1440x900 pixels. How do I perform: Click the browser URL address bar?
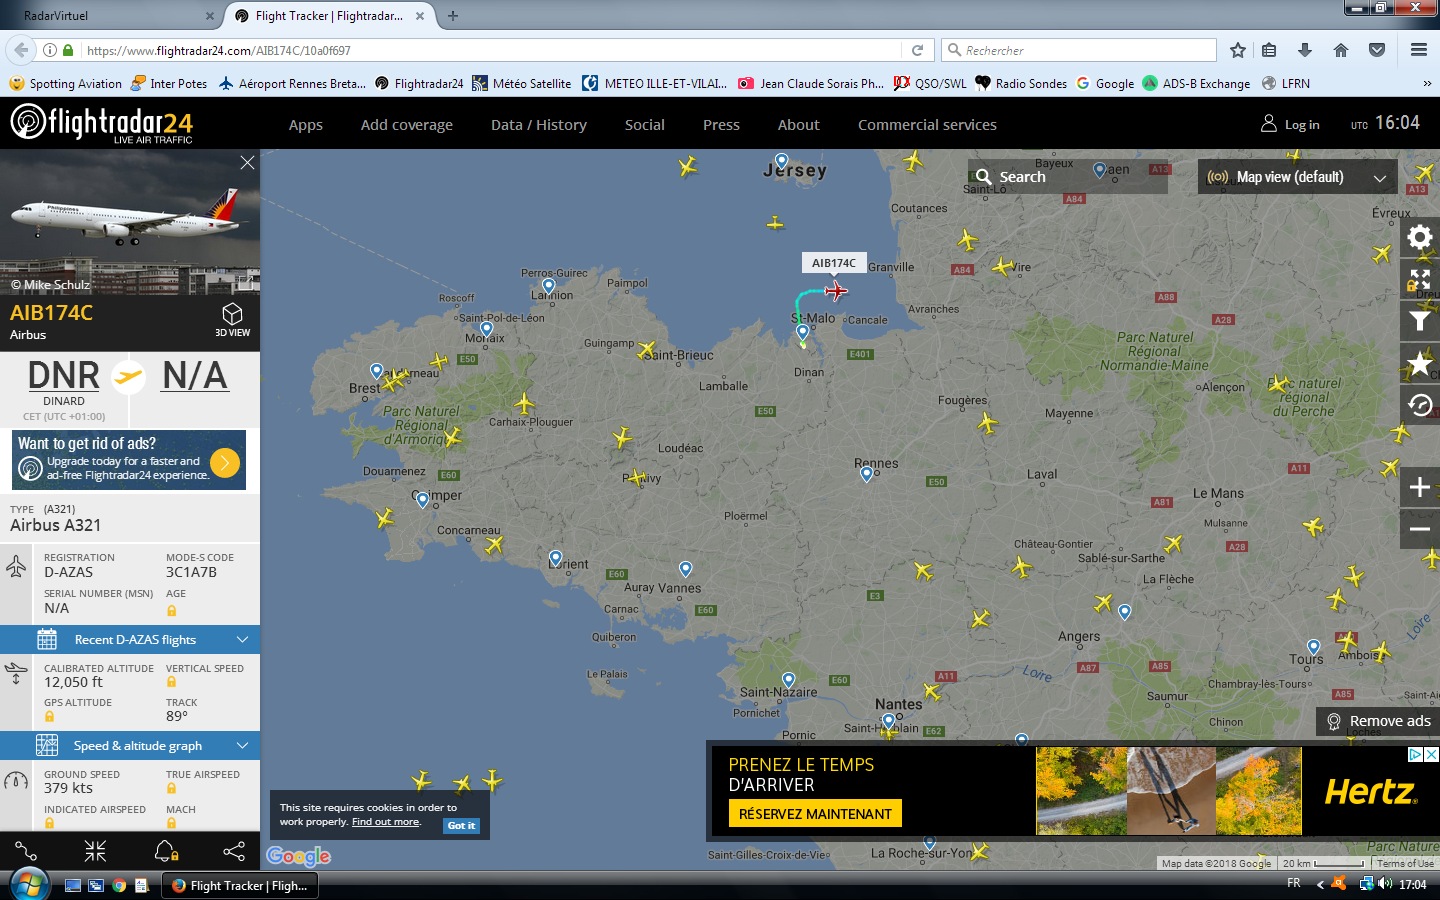point(490,50)
